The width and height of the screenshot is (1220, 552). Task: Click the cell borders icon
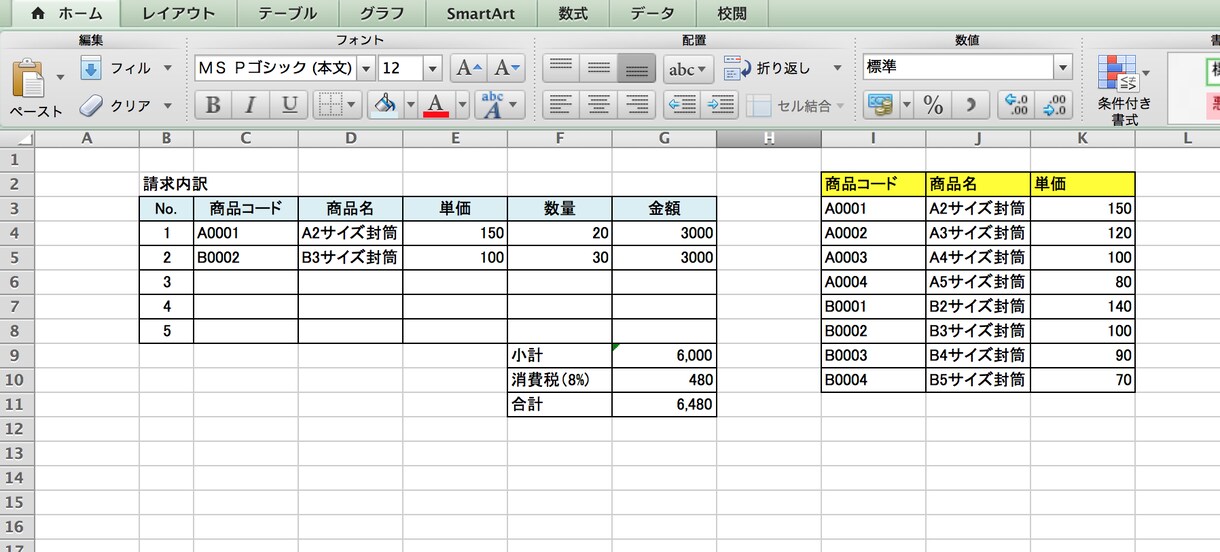click(x=331, y=104)
